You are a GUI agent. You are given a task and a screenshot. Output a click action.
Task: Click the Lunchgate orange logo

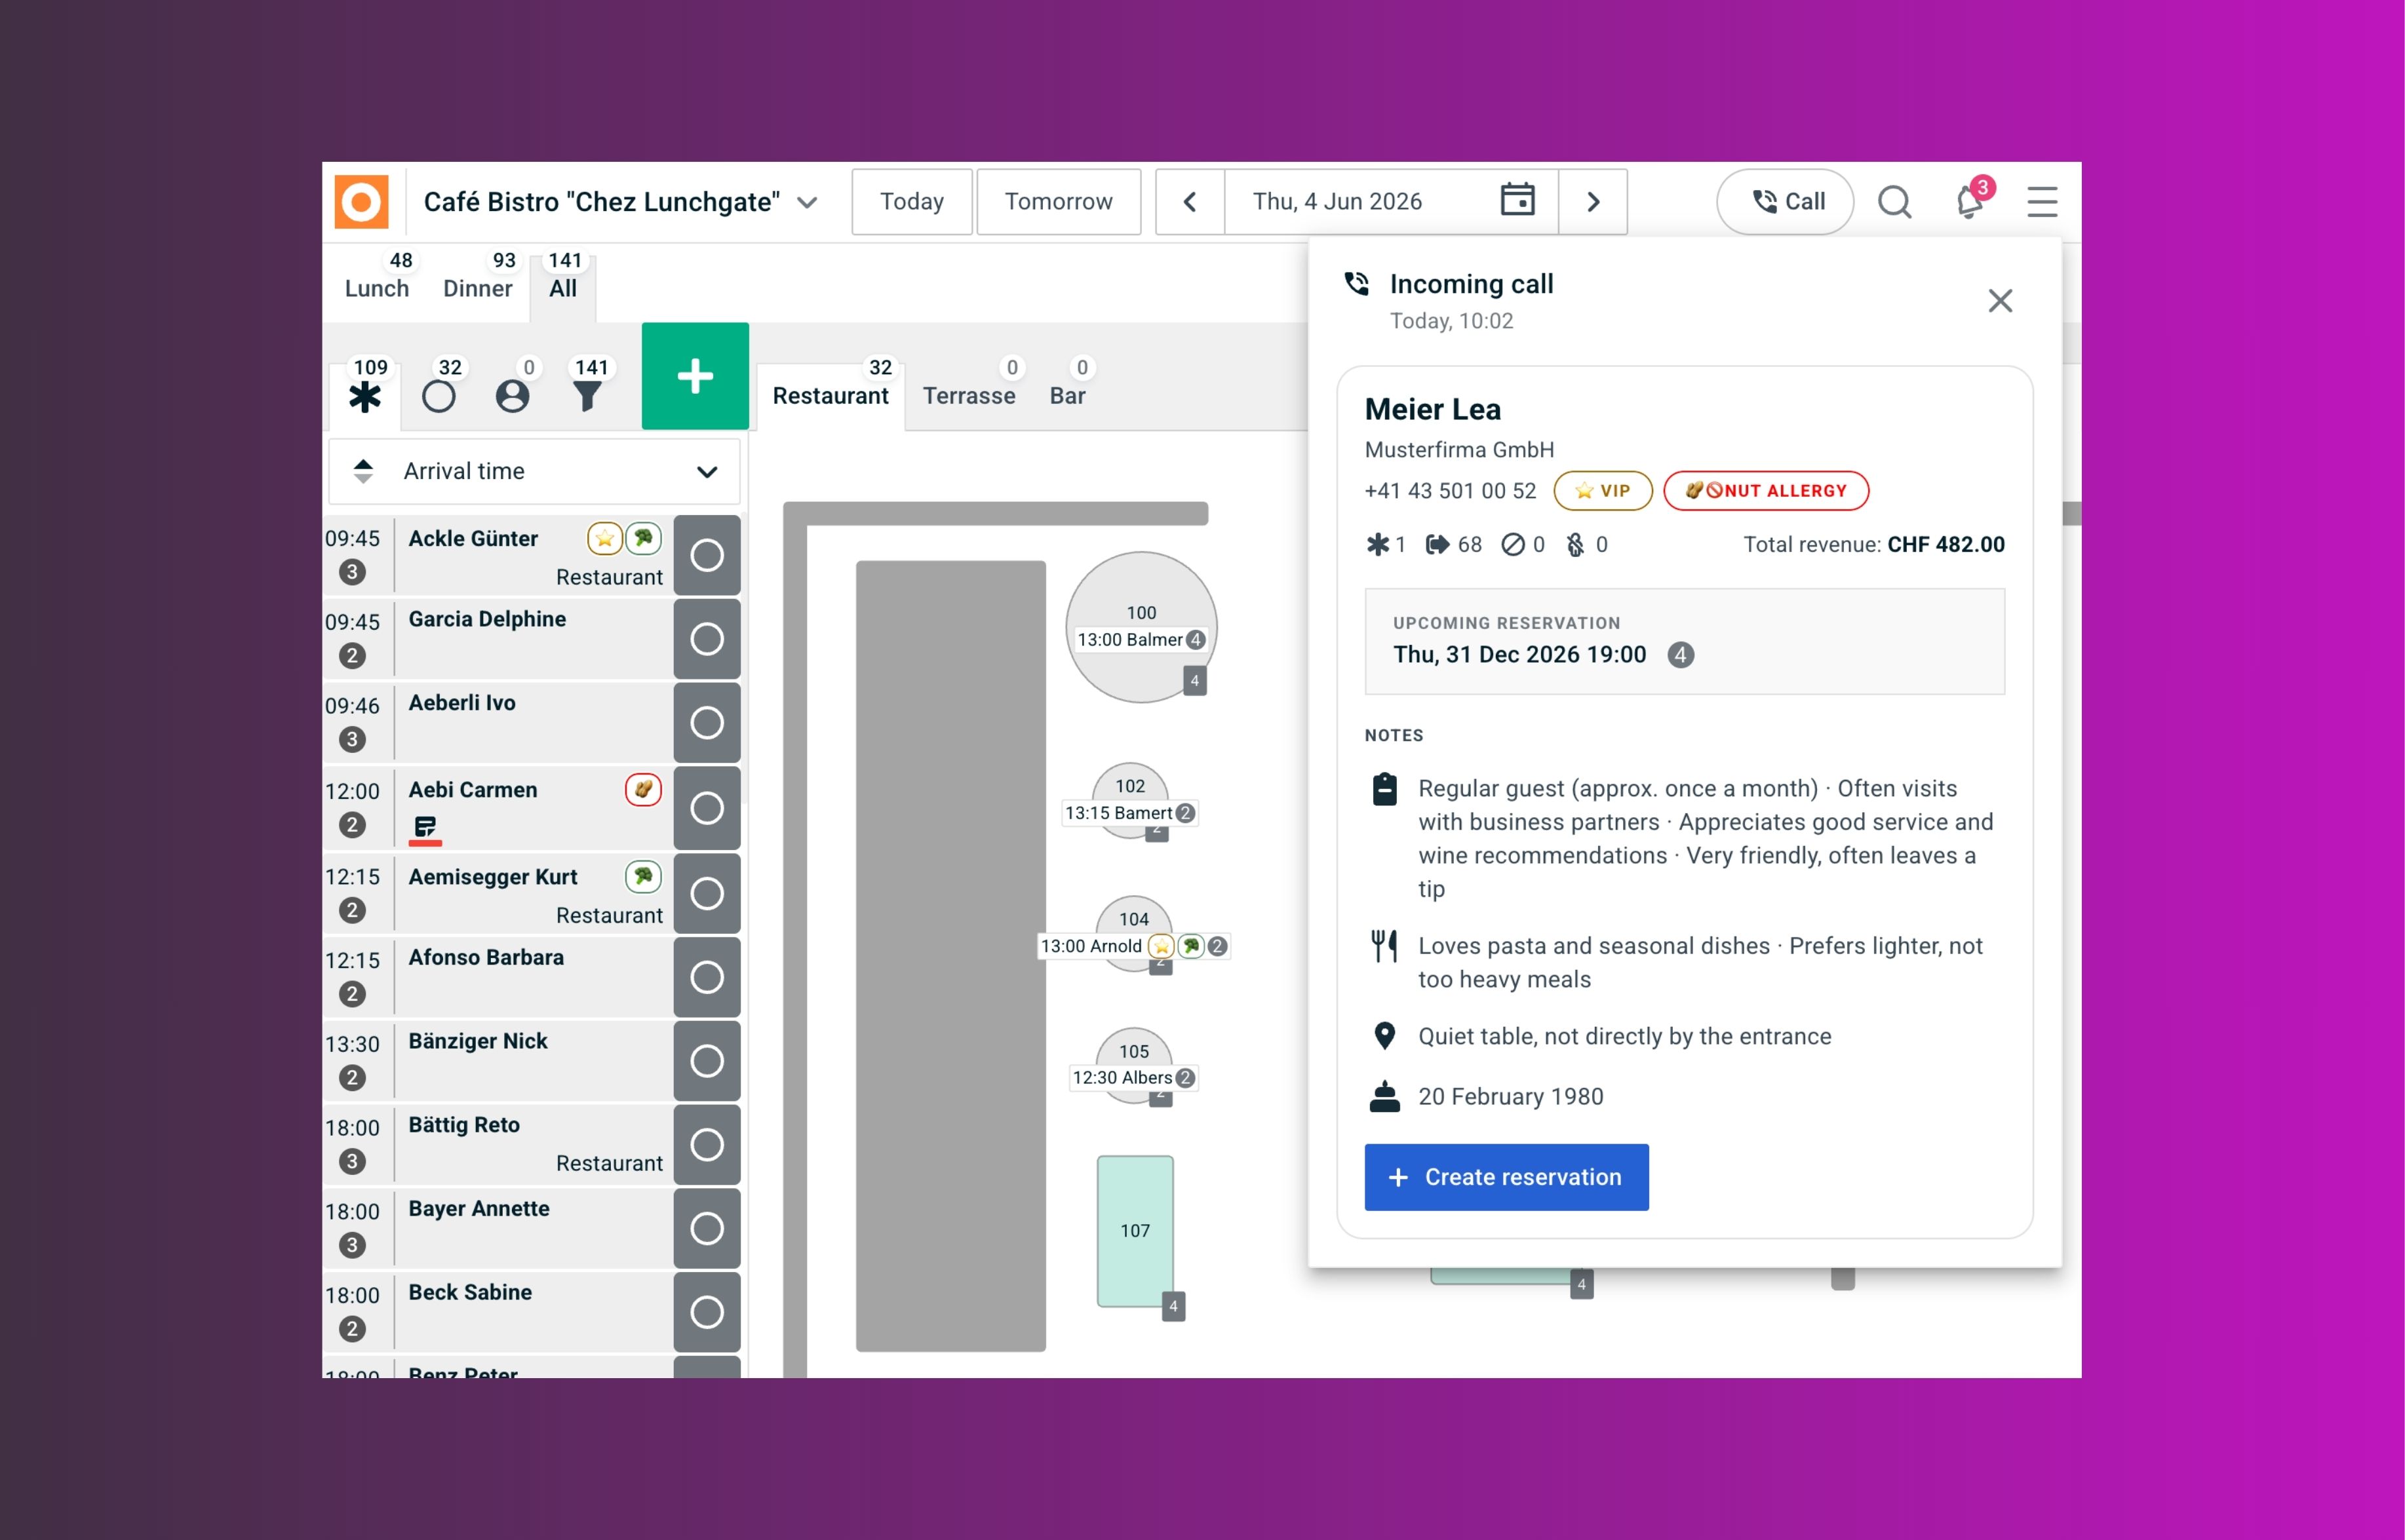click(x=361, y=202)
